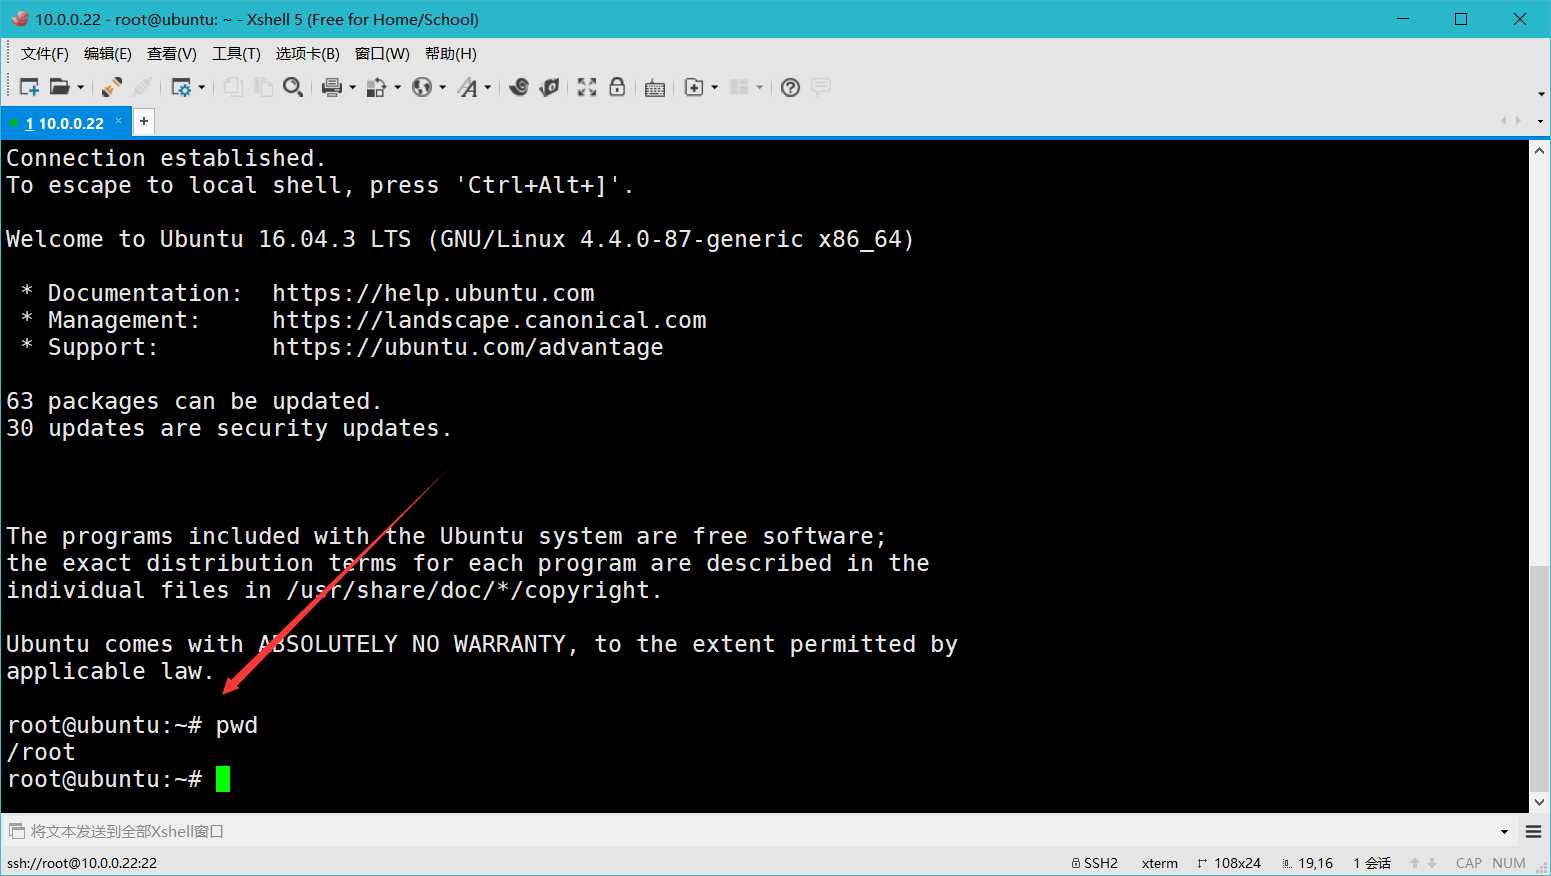Open the Help question mark icon
Image resolution: width=1551 pixels, height=876 pixels.
(x=790, y=88)
